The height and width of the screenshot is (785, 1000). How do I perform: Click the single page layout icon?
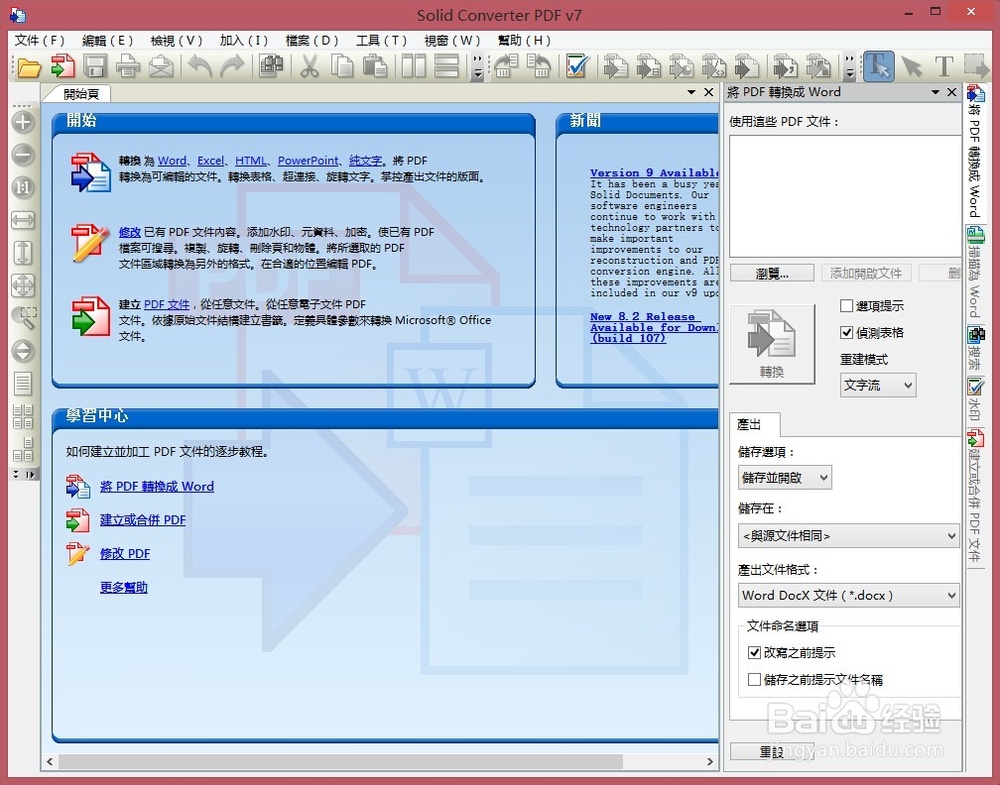[23, 383]
